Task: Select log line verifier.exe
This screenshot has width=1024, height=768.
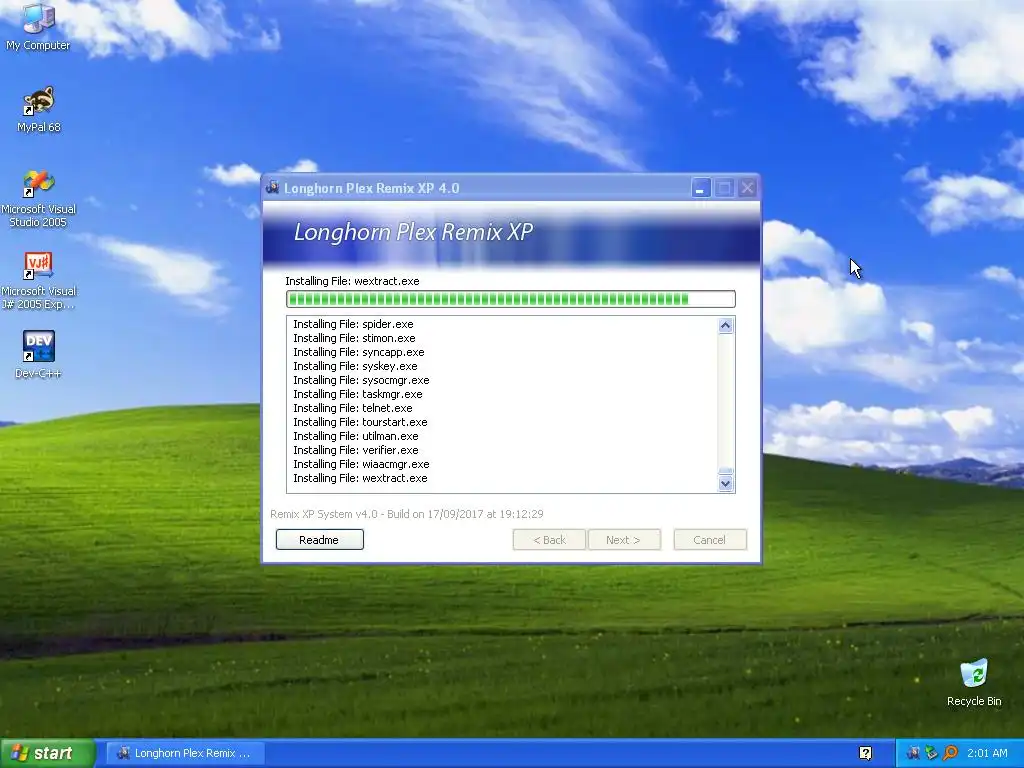Action: point(356,450)
